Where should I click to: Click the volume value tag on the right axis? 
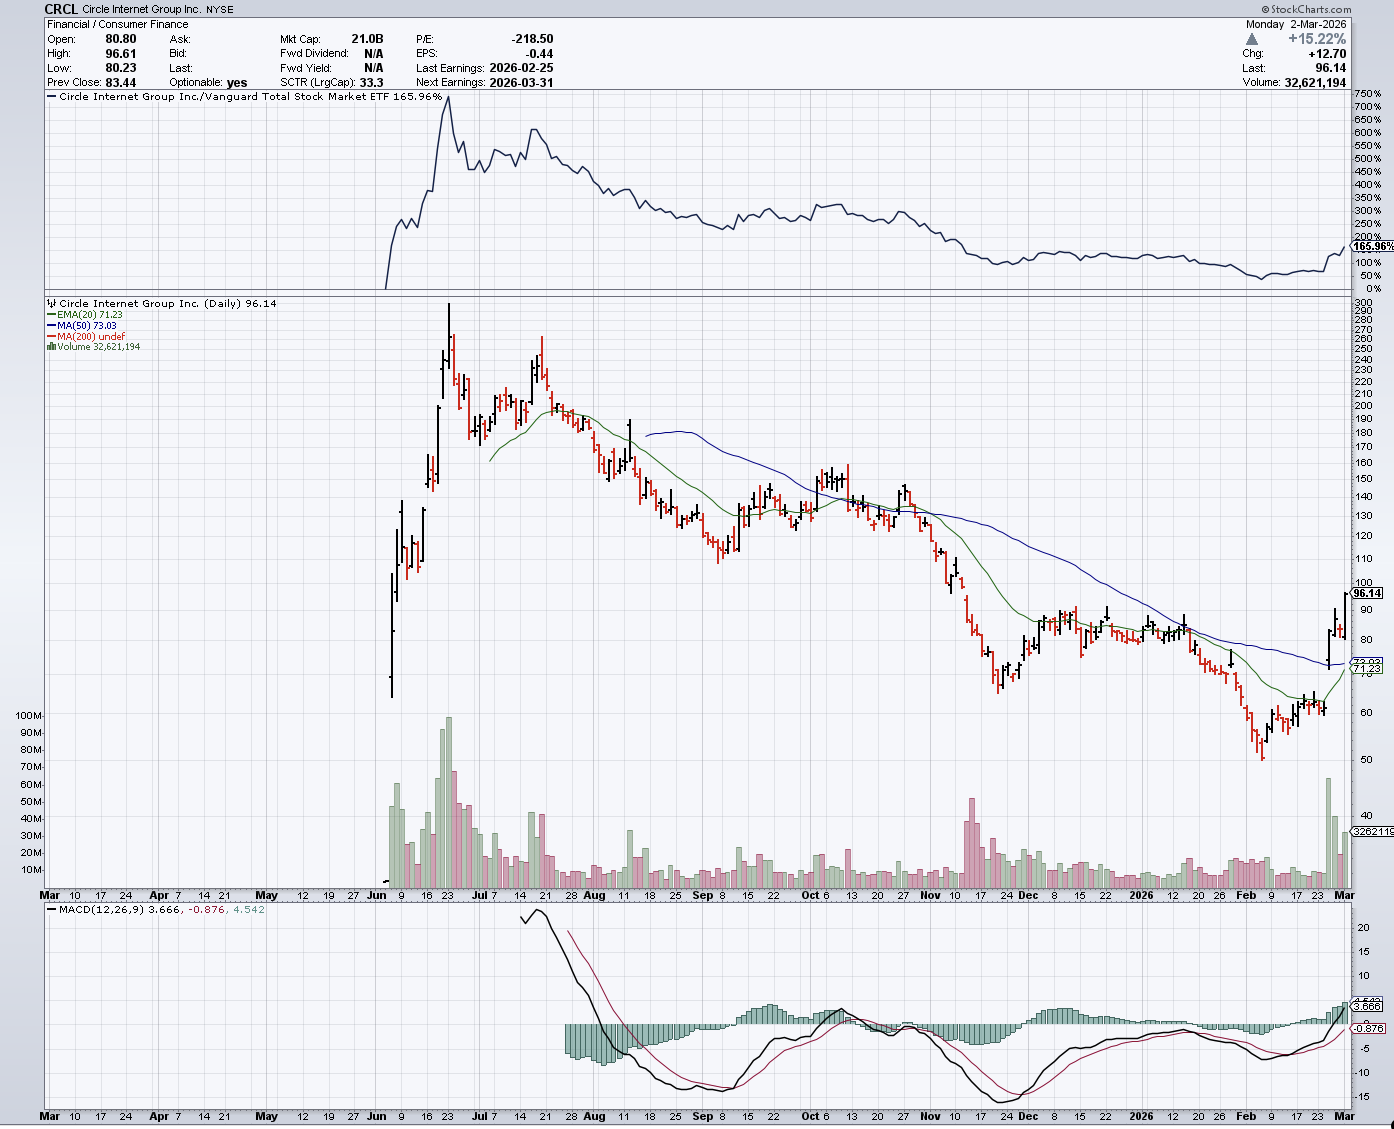click(1371, 831)
